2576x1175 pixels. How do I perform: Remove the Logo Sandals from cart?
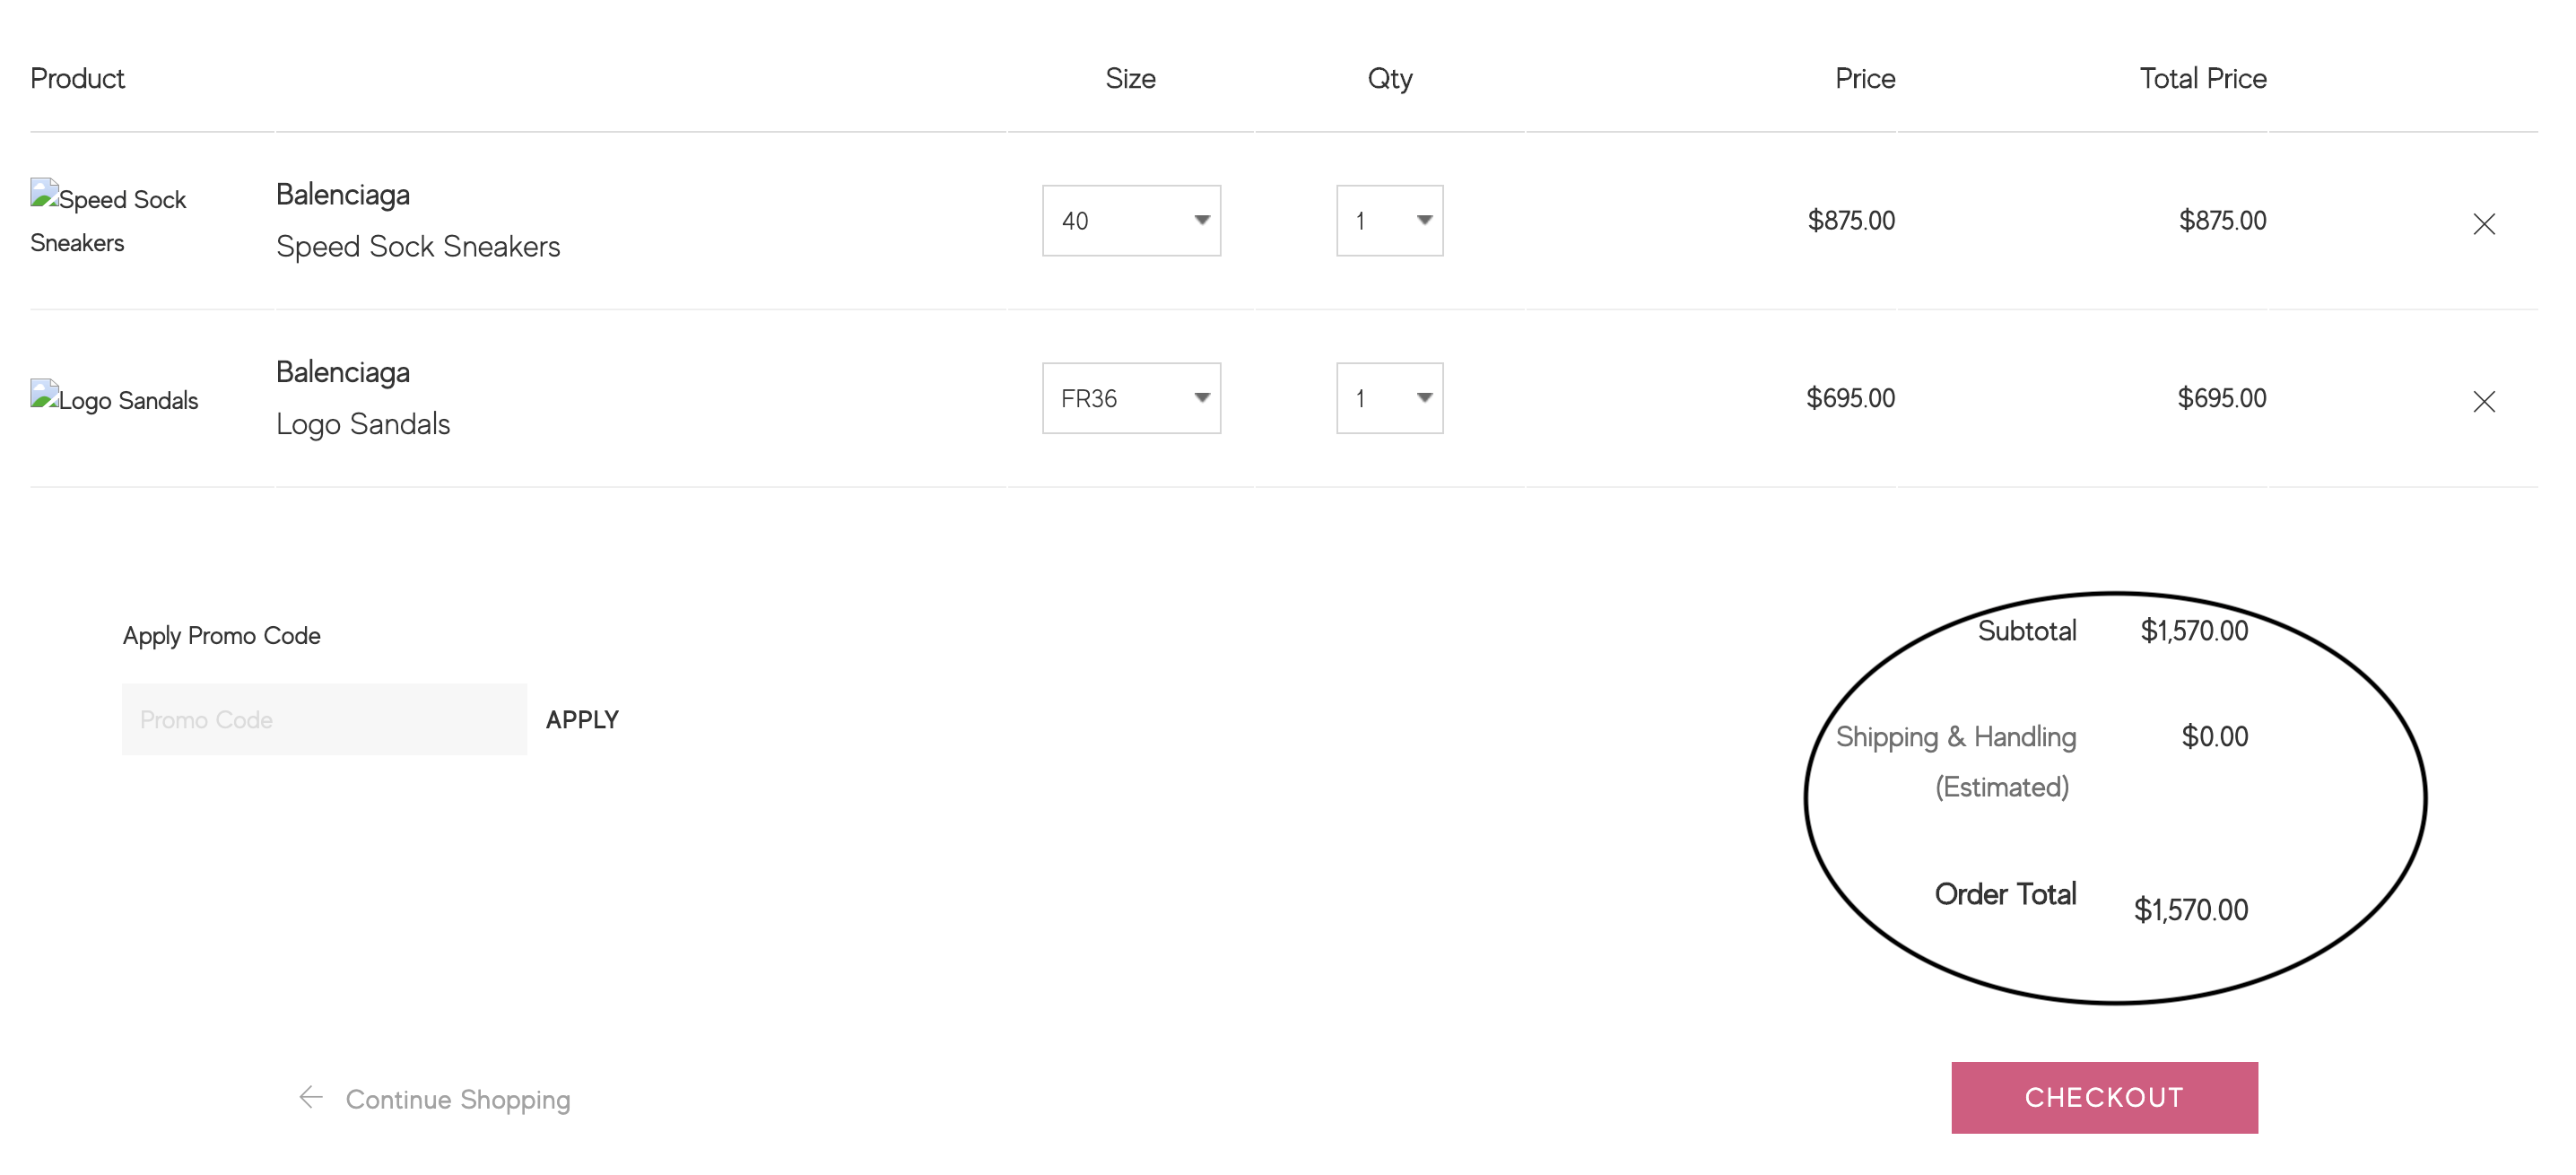pos(2484,402)
